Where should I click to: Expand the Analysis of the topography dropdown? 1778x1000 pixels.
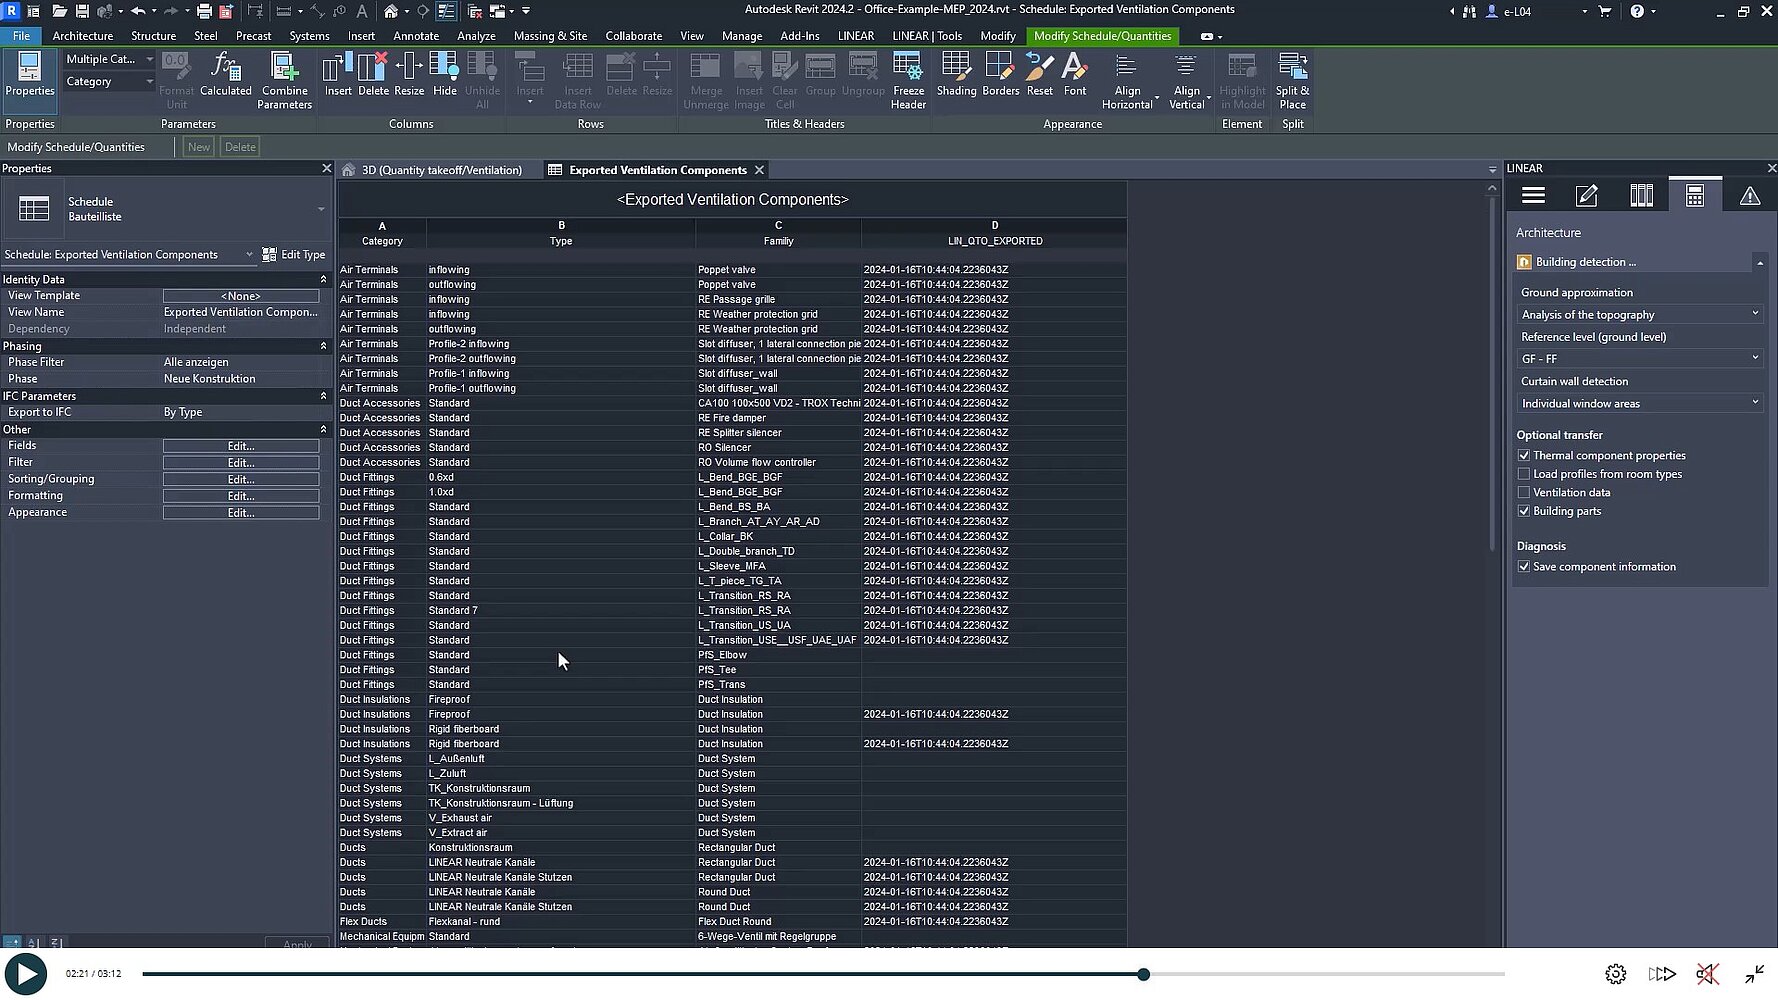click(1638, 315)
